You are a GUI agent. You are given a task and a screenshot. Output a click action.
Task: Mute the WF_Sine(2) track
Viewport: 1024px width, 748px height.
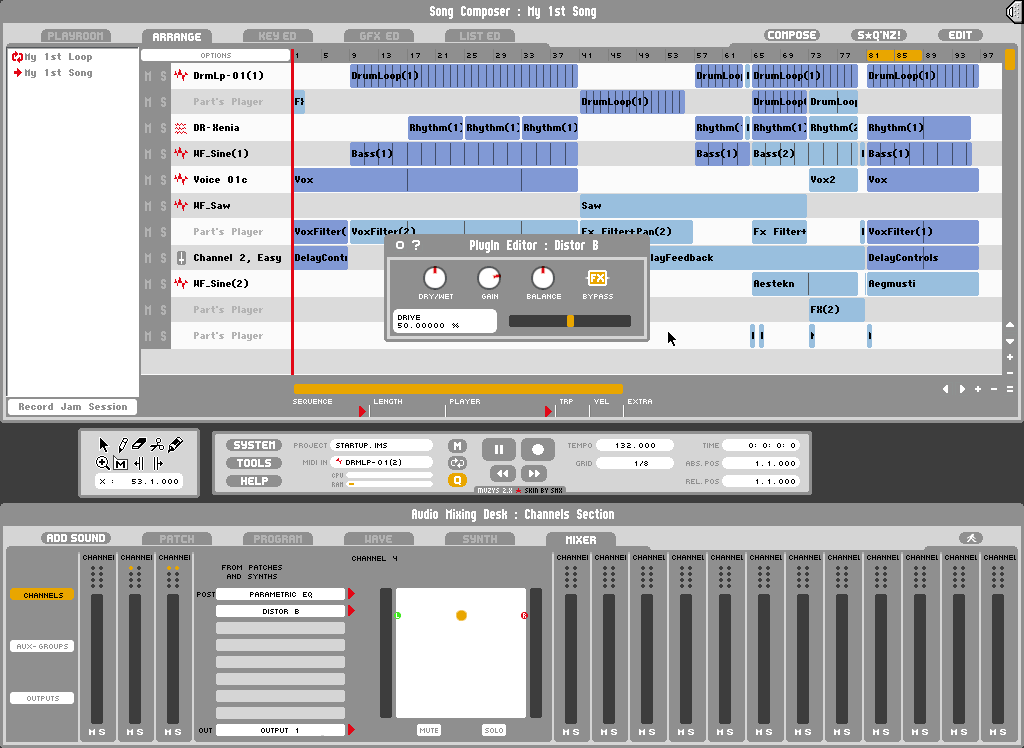148,284
